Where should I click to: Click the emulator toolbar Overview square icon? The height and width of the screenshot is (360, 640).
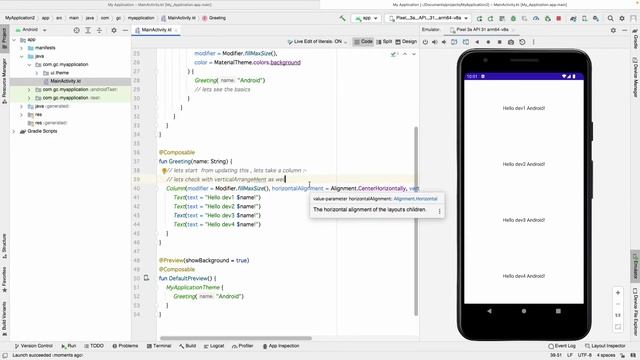500,42
